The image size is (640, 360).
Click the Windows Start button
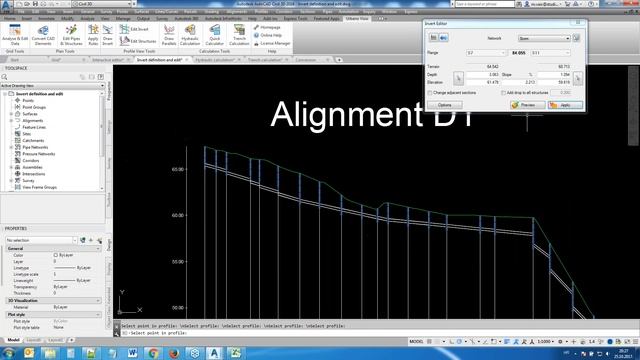[x=8, y=353]
